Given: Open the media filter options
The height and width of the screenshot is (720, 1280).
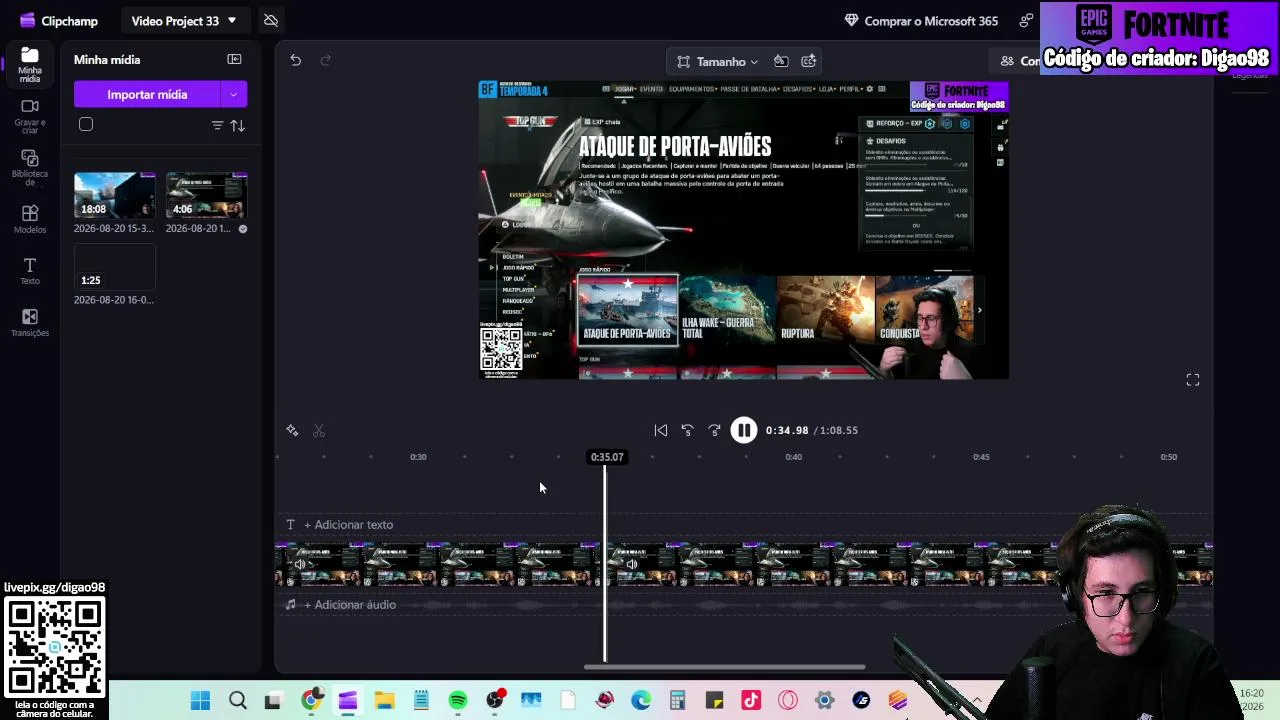Looking at the screenshot, I should pyautogui.click(x=217, y=125).
